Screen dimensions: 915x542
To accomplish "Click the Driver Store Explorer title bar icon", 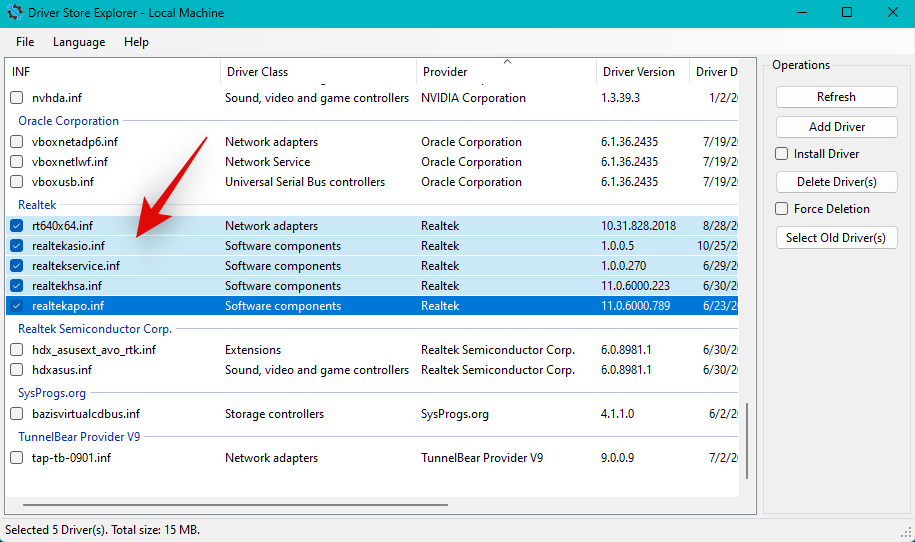I will click(16, 13).
